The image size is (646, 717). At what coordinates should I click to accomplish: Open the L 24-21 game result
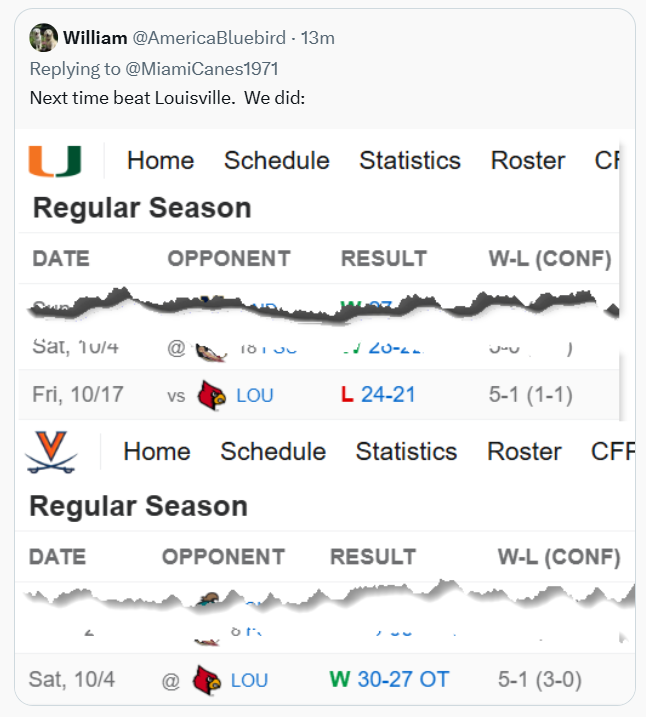378,395
